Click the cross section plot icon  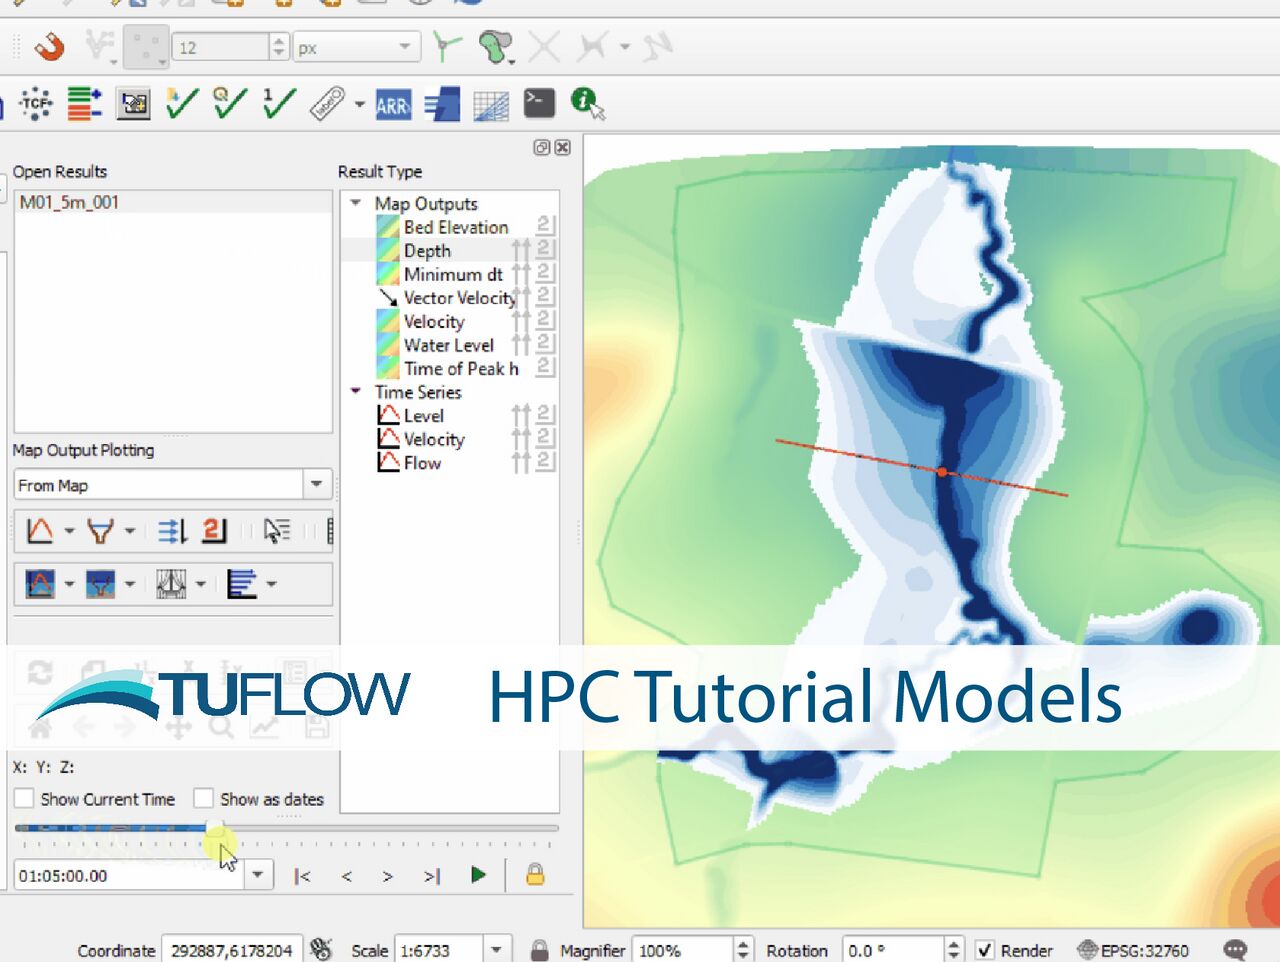click(100, 531)
